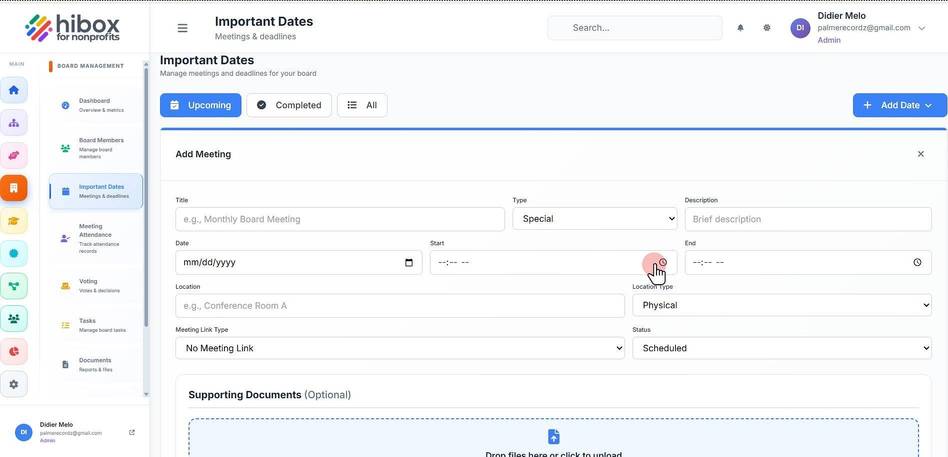The height and width of the screenshot is (457, 948).
Task: Open the purple org-chart sidebar icon
Action: [14, 123]
